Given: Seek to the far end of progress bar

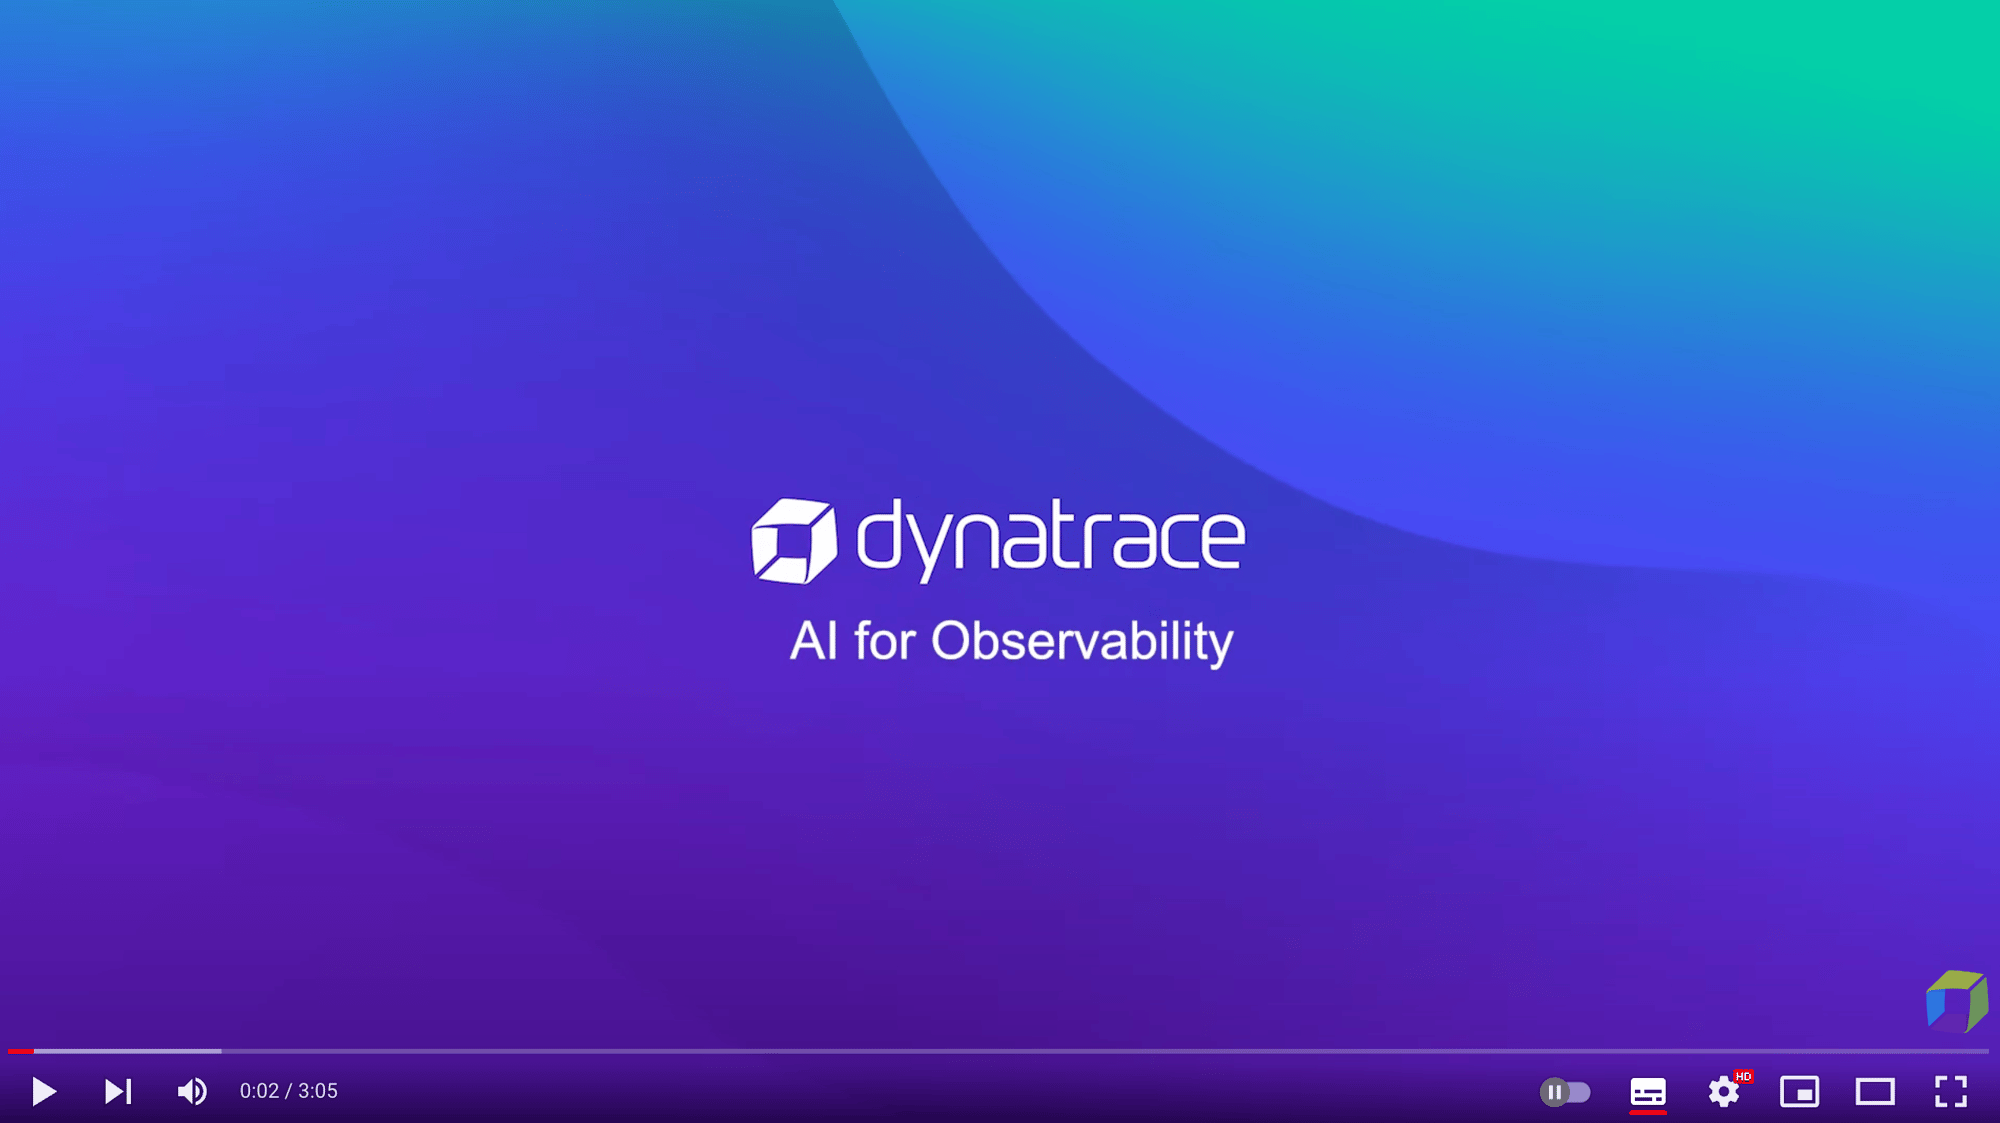Looking at the screenshot, I should [x=1984, y=1051].
